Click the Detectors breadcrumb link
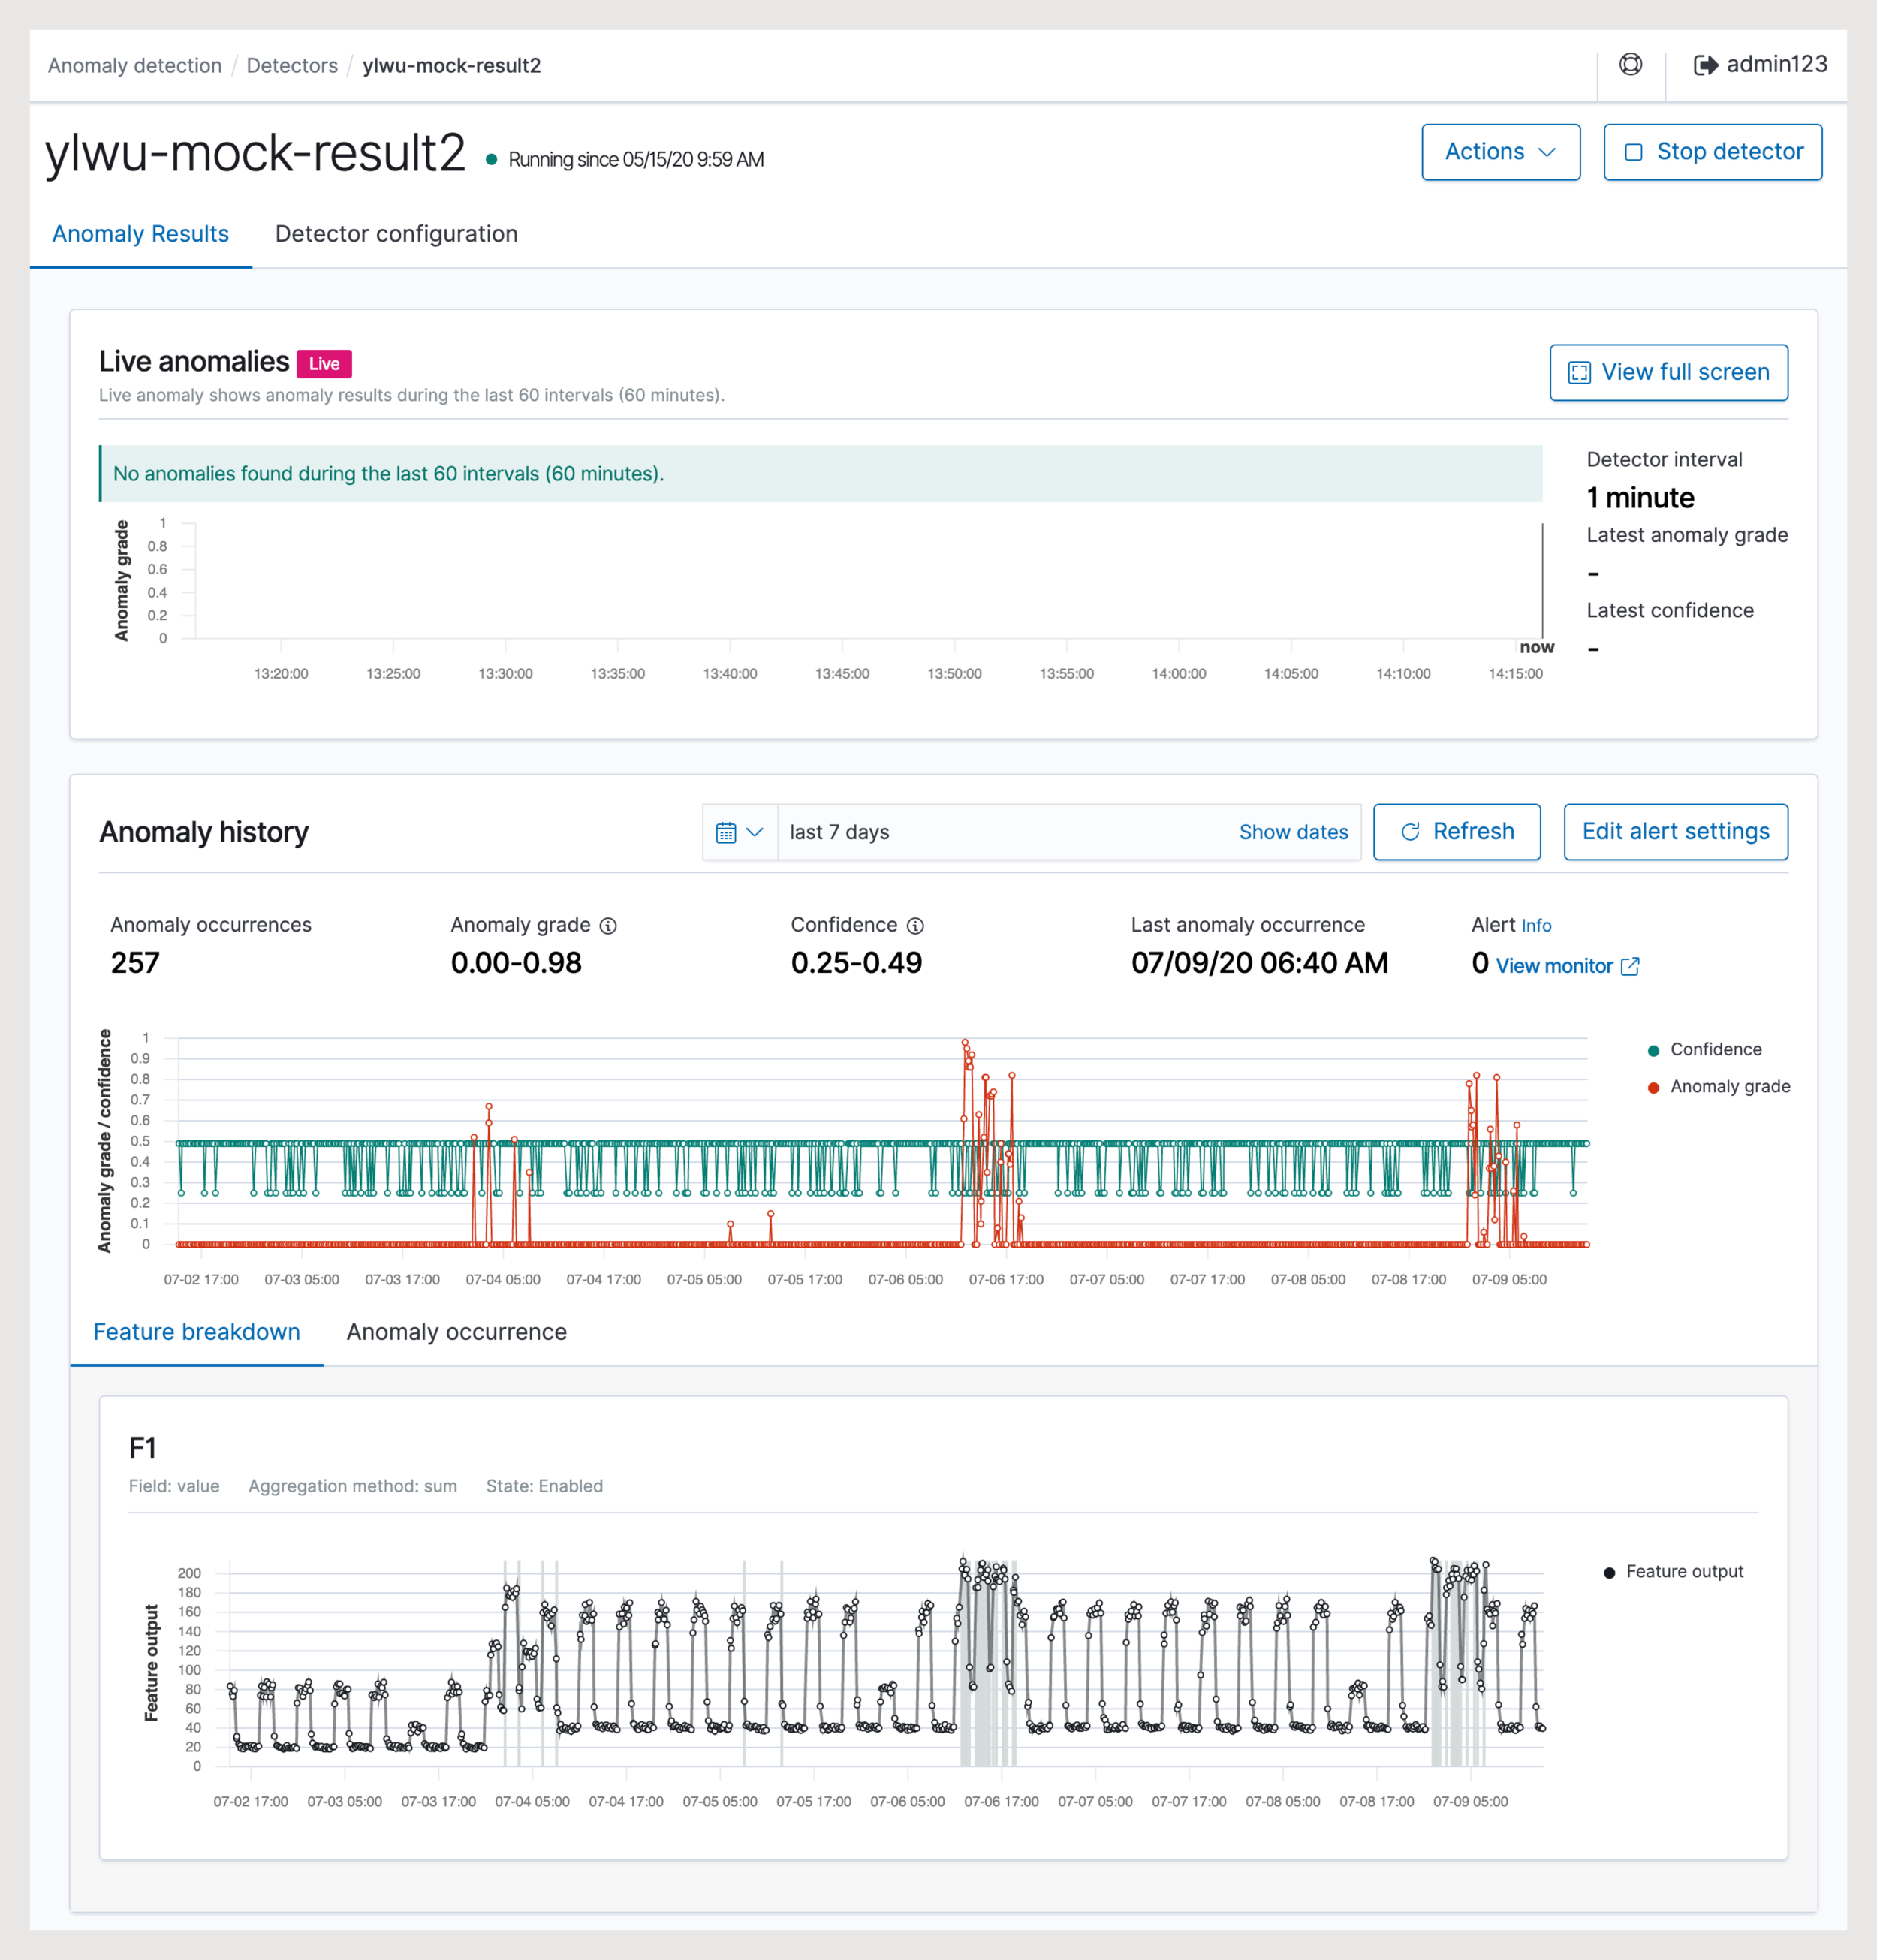Image resolution: width=1877 pixels, height=1960 pixels. [292, 66]
